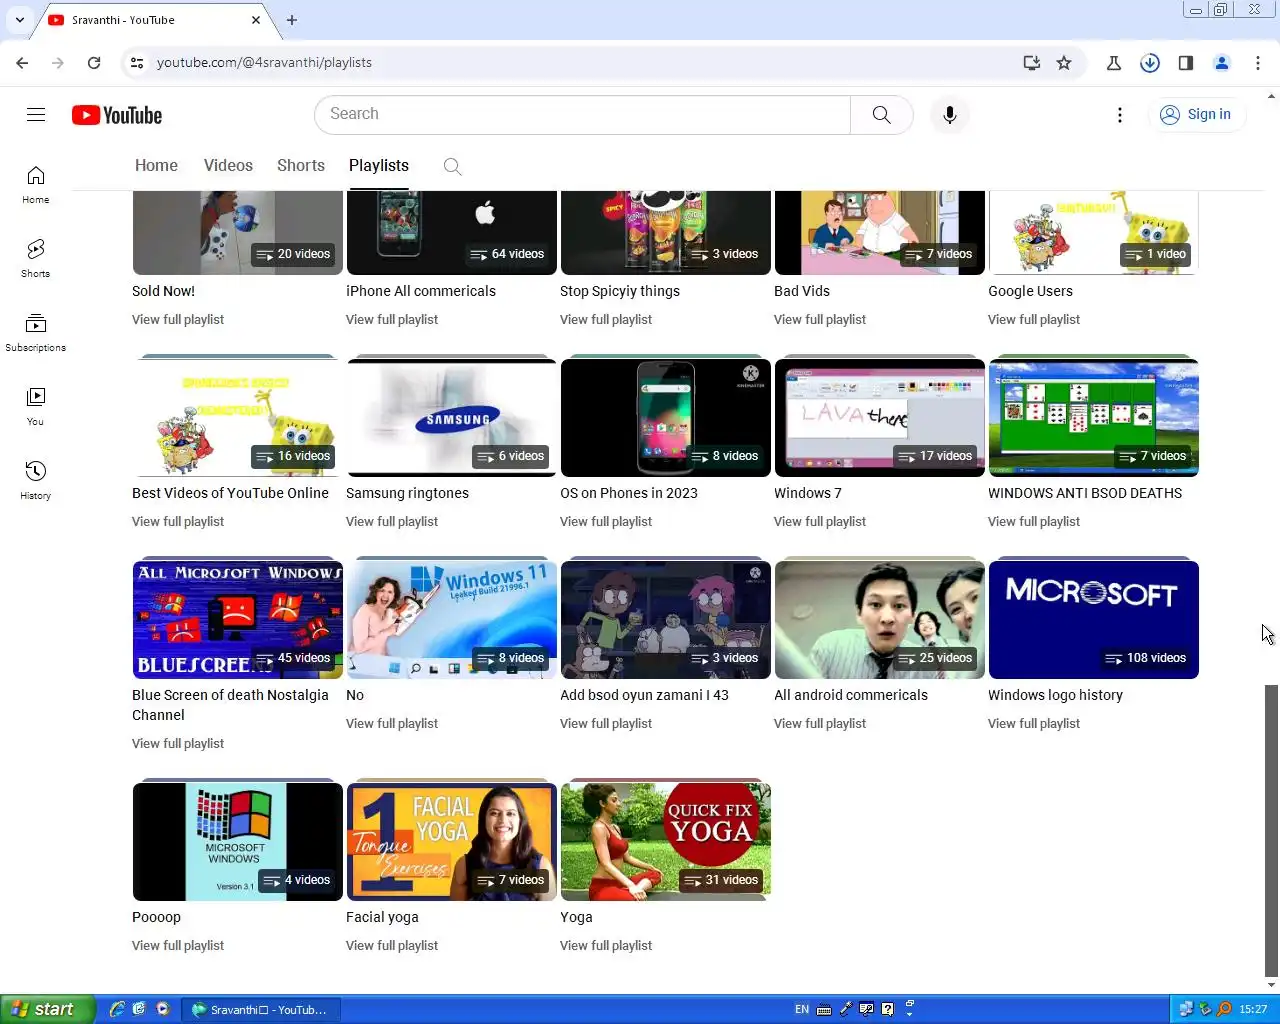Open Add bsod oyun zamani I 43 thumbnail
This screenshot has height=1024, width=1280.
[666, 620]
